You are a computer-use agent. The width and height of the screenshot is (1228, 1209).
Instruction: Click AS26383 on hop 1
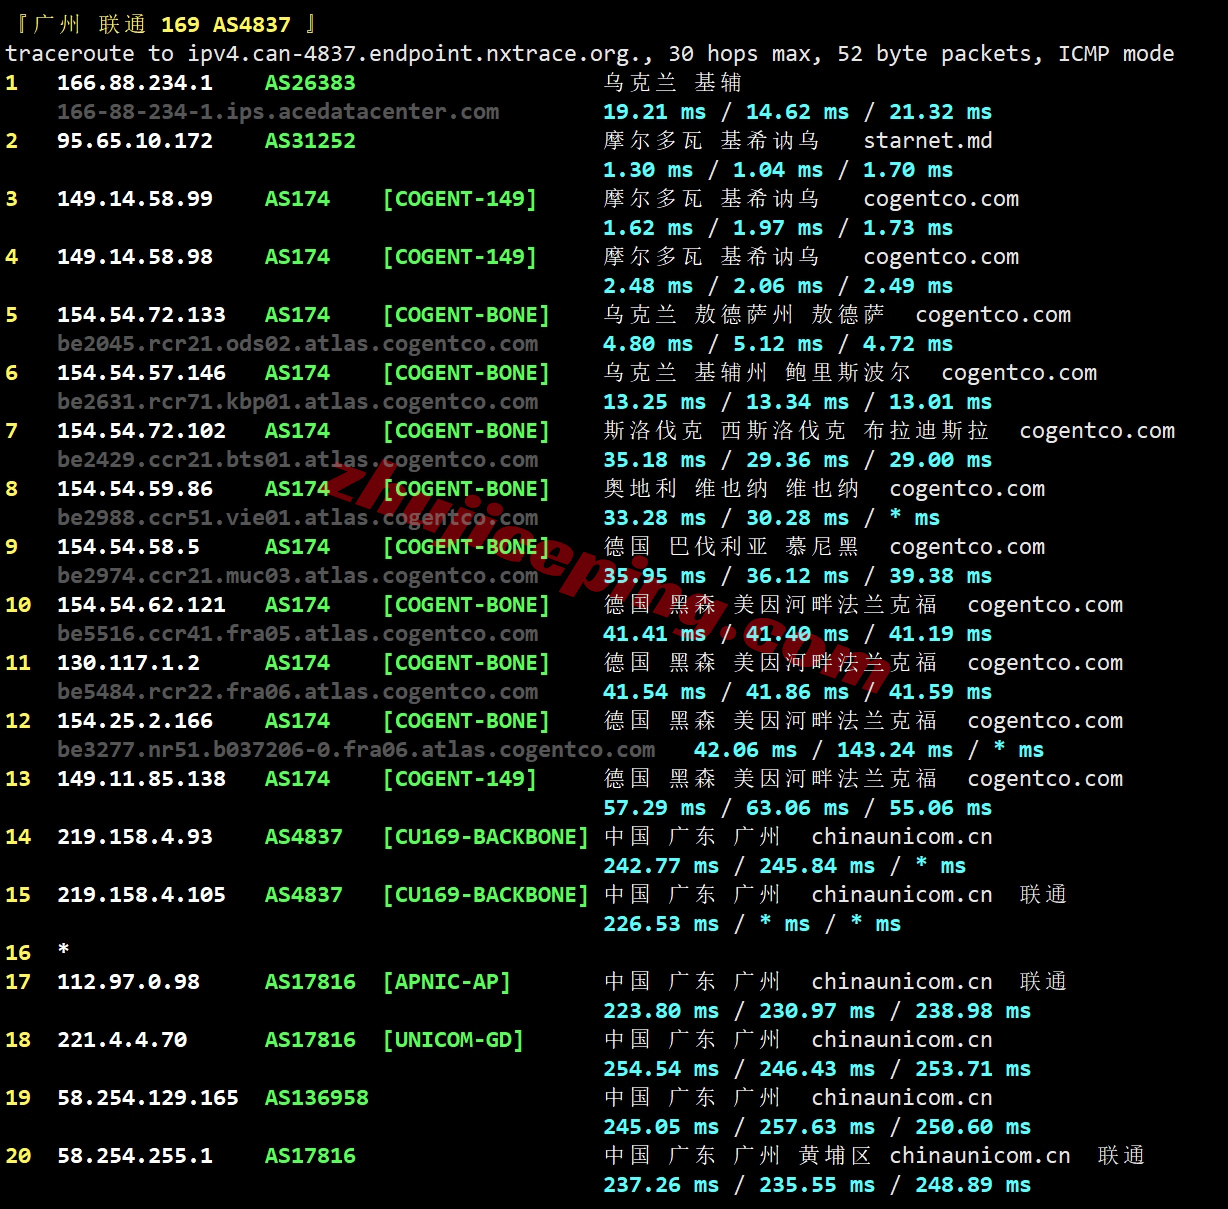tap(310, 83)
